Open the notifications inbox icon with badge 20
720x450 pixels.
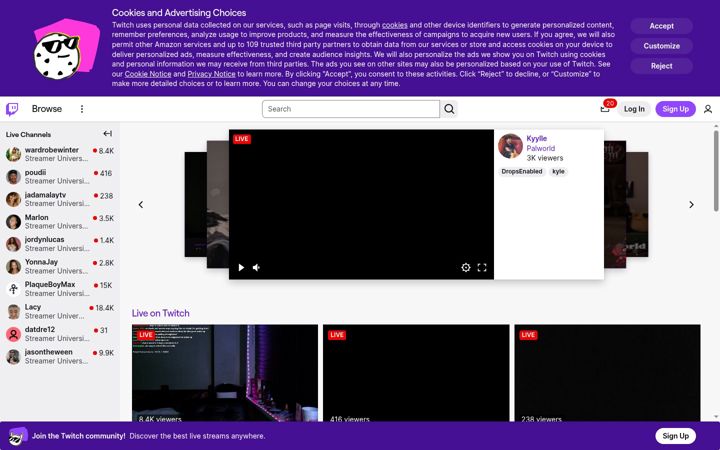click(x=605, y=109)
